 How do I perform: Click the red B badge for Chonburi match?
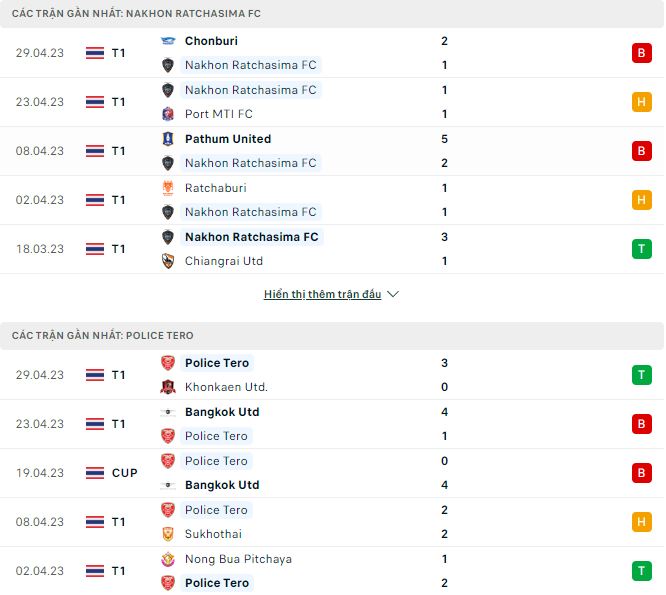(641, 53)
